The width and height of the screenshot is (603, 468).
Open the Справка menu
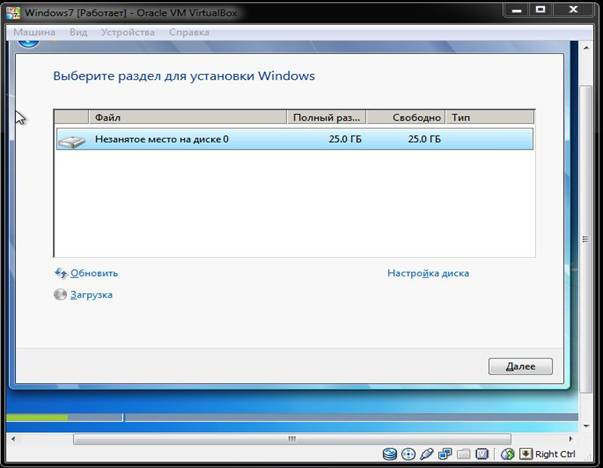pyautogui.click(x=189, y=32)
